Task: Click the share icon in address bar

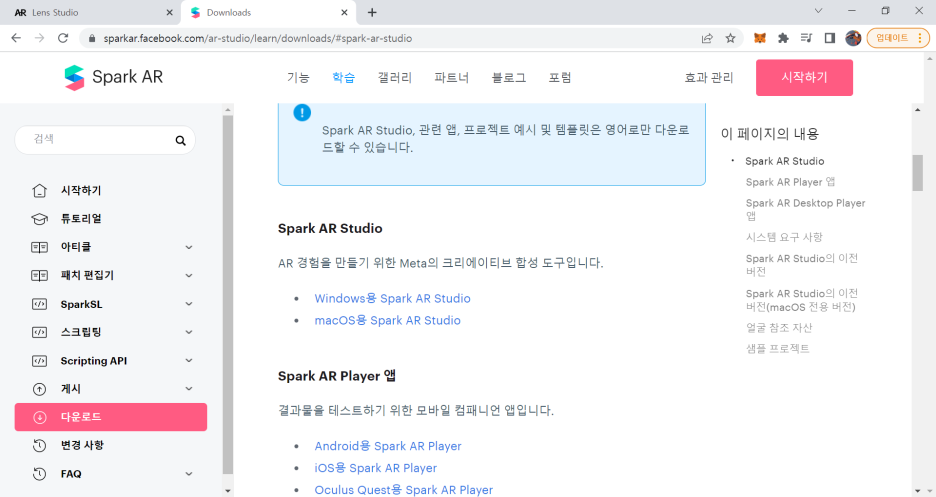Action: 707,38
